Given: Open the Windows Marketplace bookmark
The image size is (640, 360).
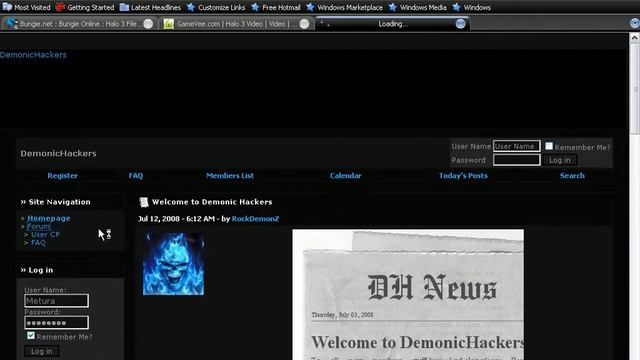Looking at the screenshot, I should pyautogui.click(x=344, y=7).
